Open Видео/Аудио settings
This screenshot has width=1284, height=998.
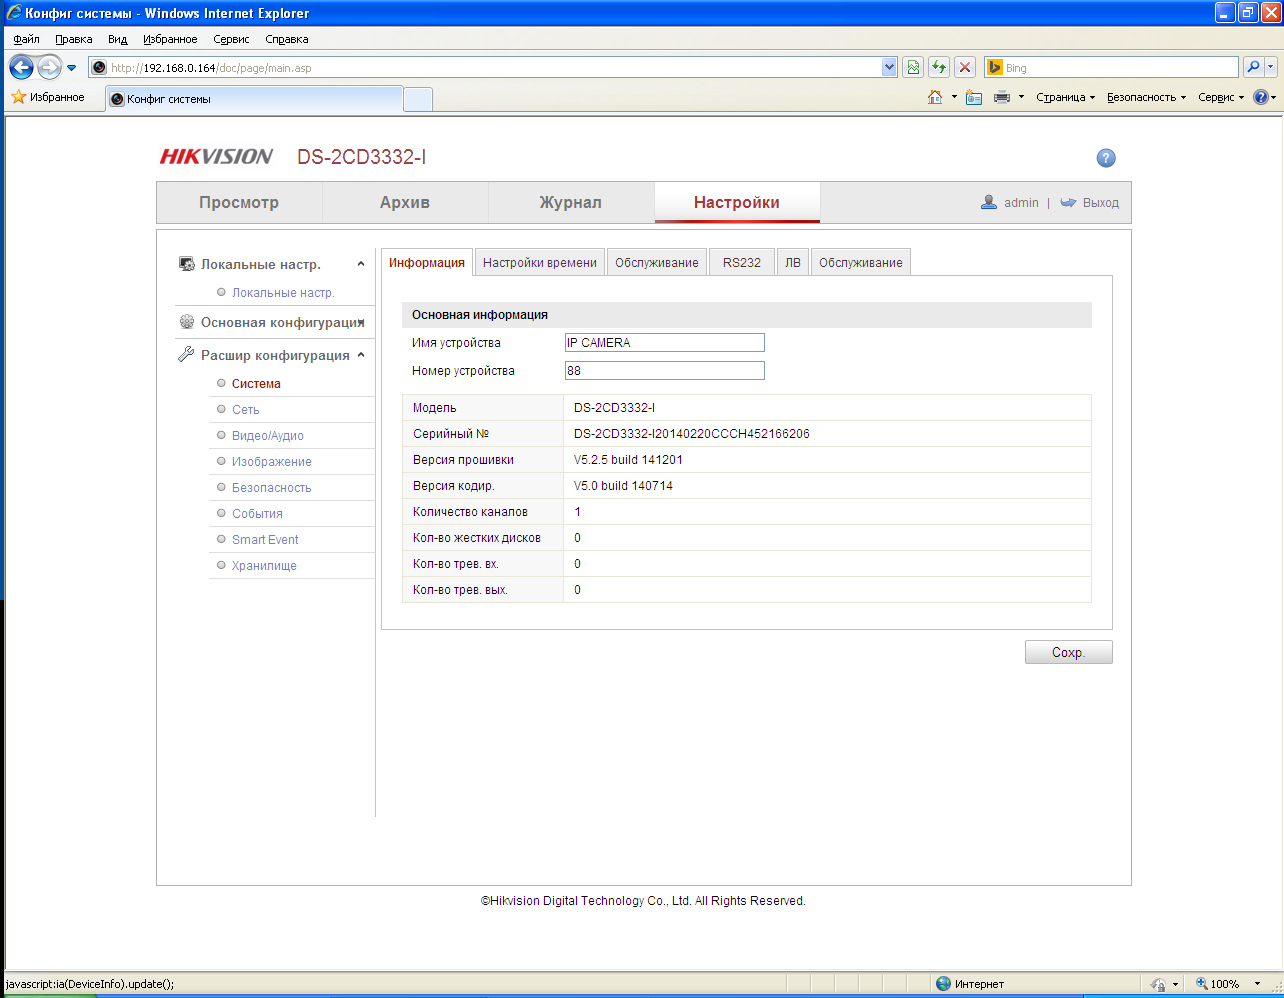pos(268,436)
